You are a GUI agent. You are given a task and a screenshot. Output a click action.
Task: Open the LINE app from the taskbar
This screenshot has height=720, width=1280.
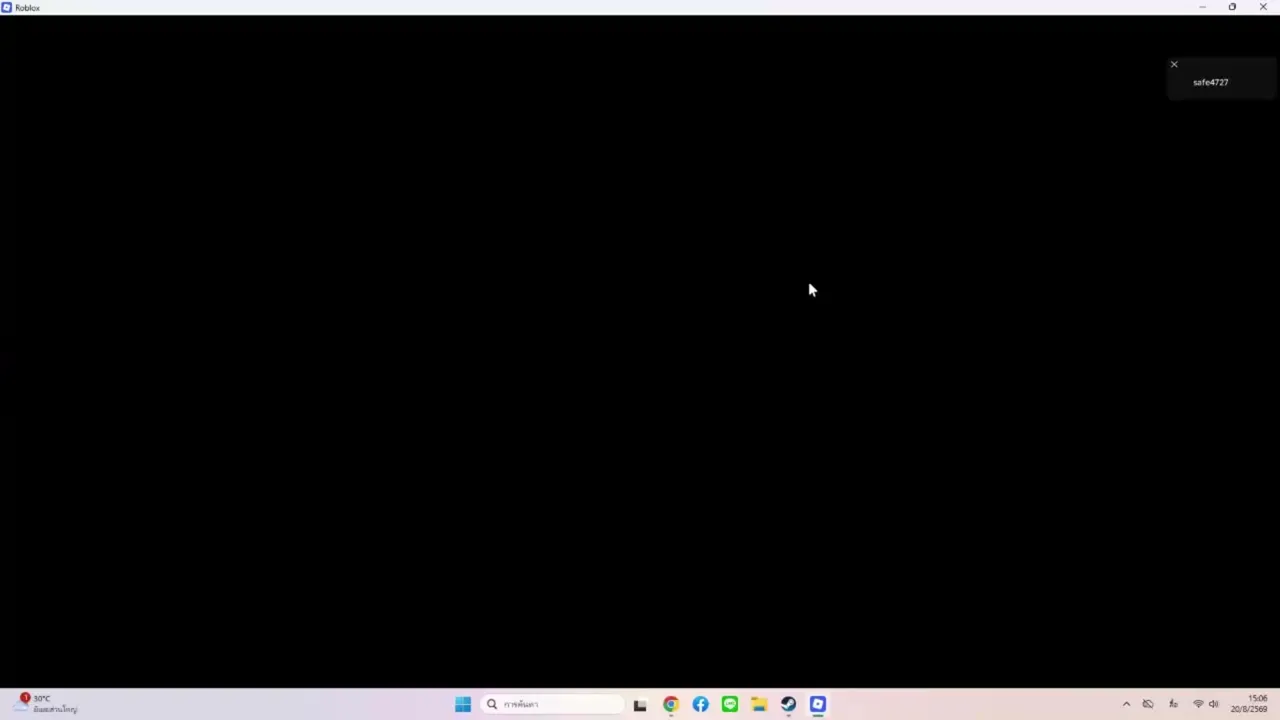coord(729,704)
